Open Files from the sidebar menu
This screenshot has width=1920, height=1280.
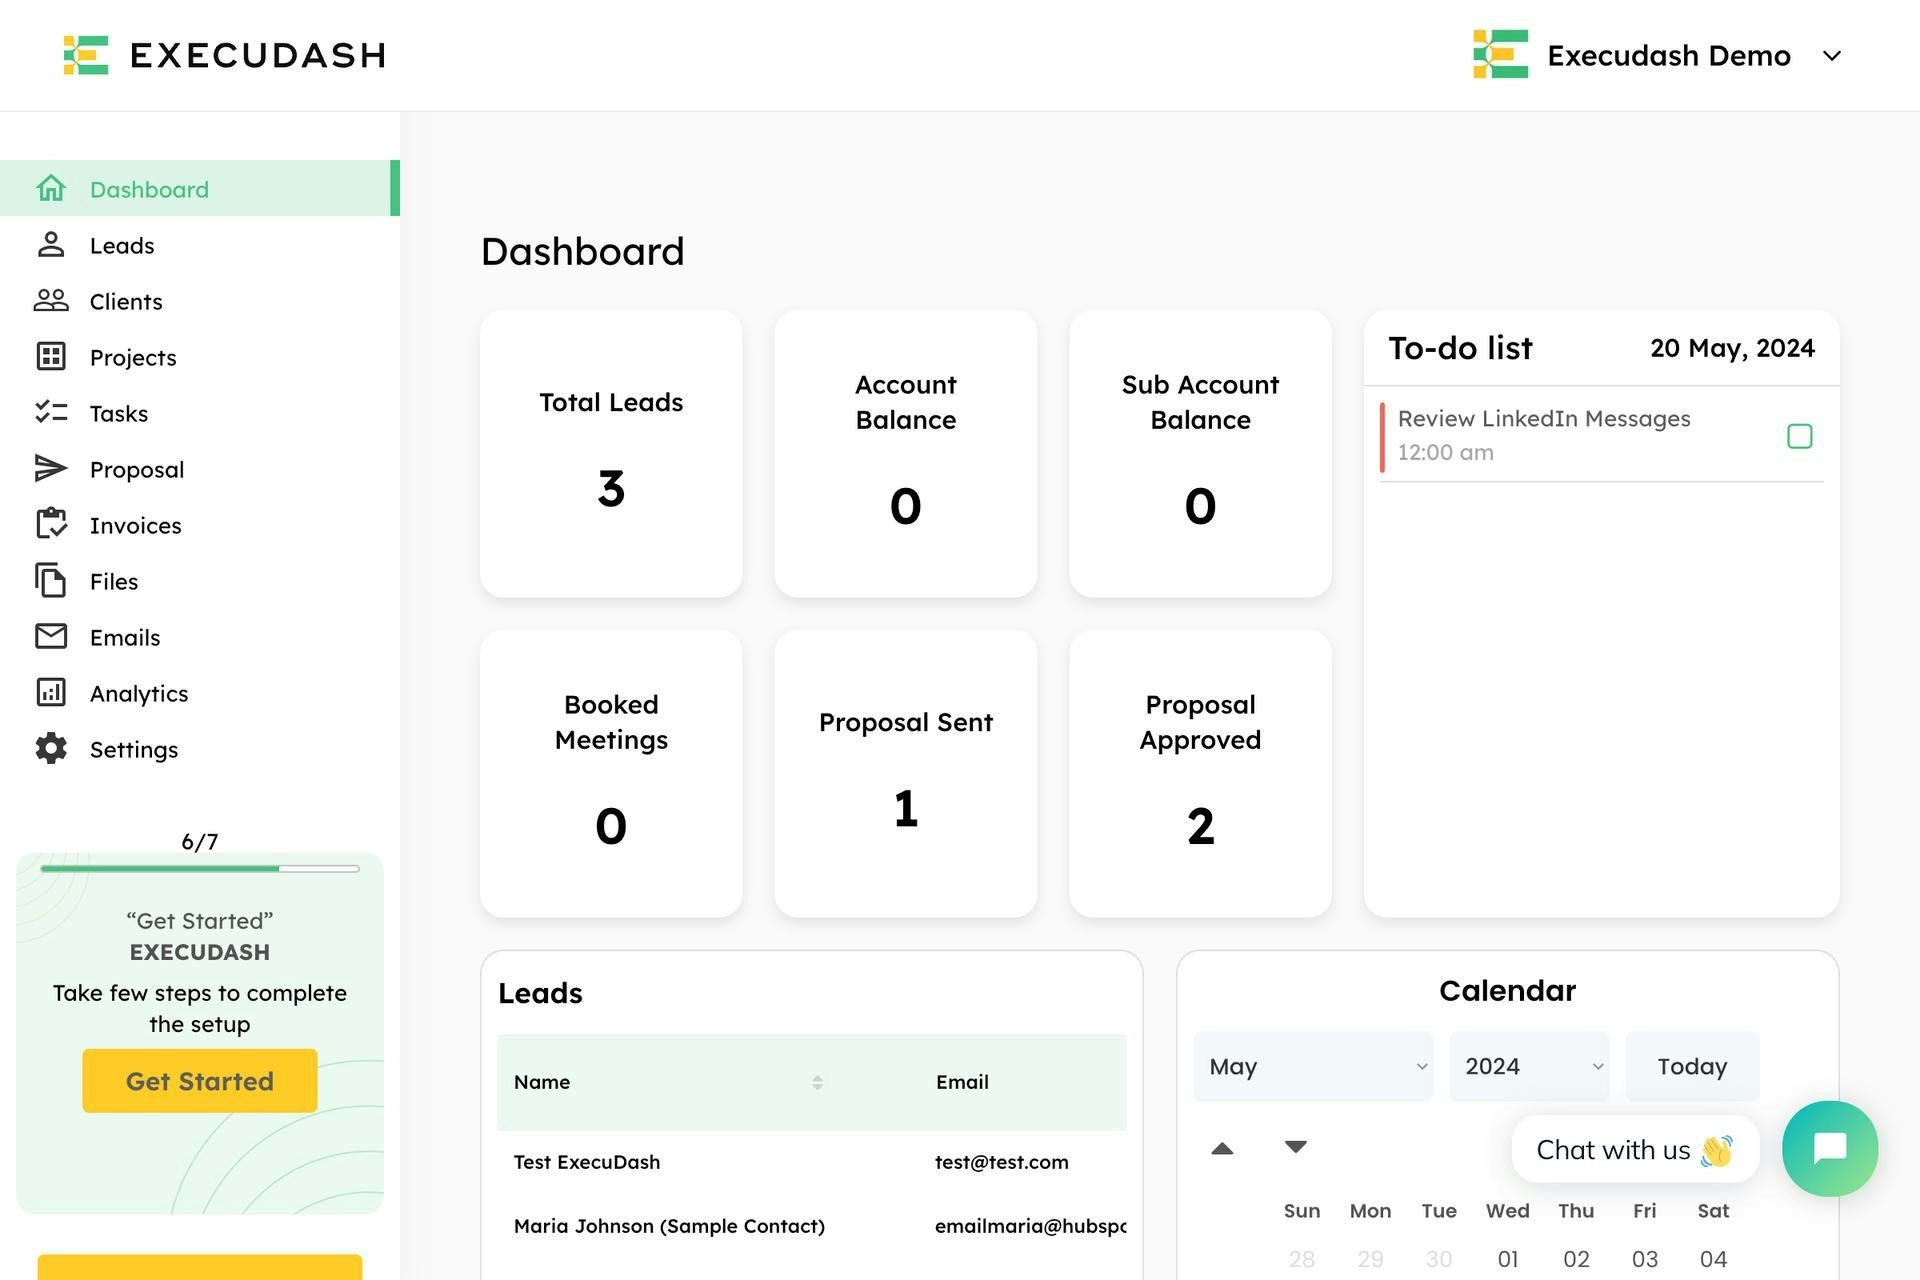(x=114, y=581)
